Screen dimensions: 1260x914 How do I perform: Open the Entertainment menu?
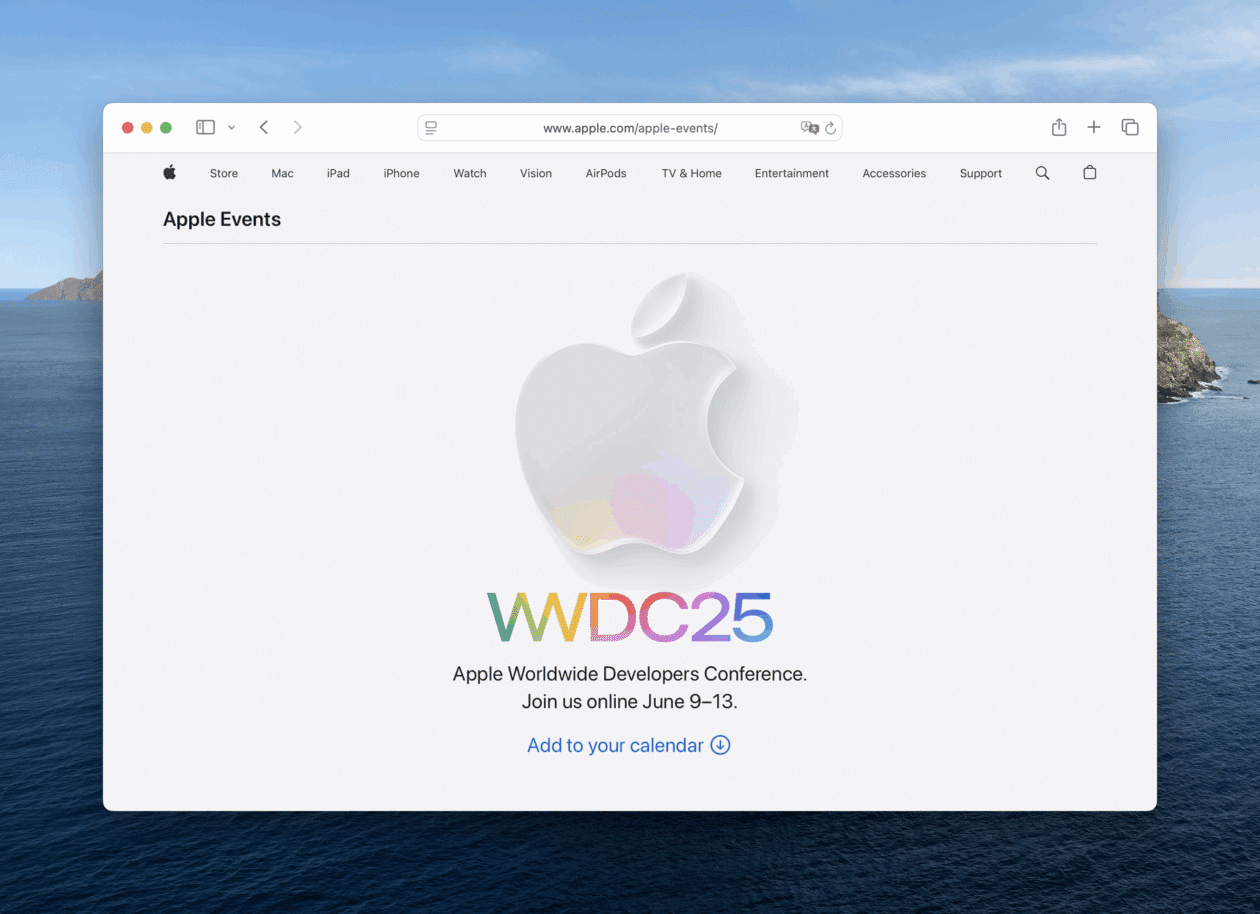pyautogui.click(x=792, y=173)
